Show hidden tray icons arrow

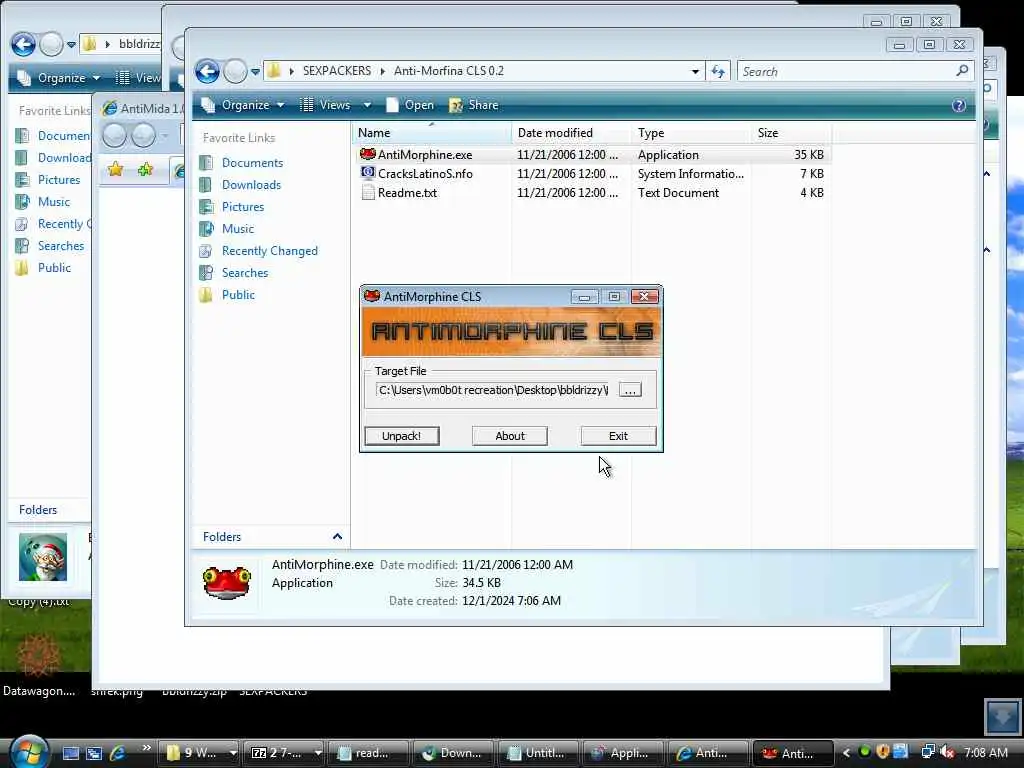click(846, 753)
